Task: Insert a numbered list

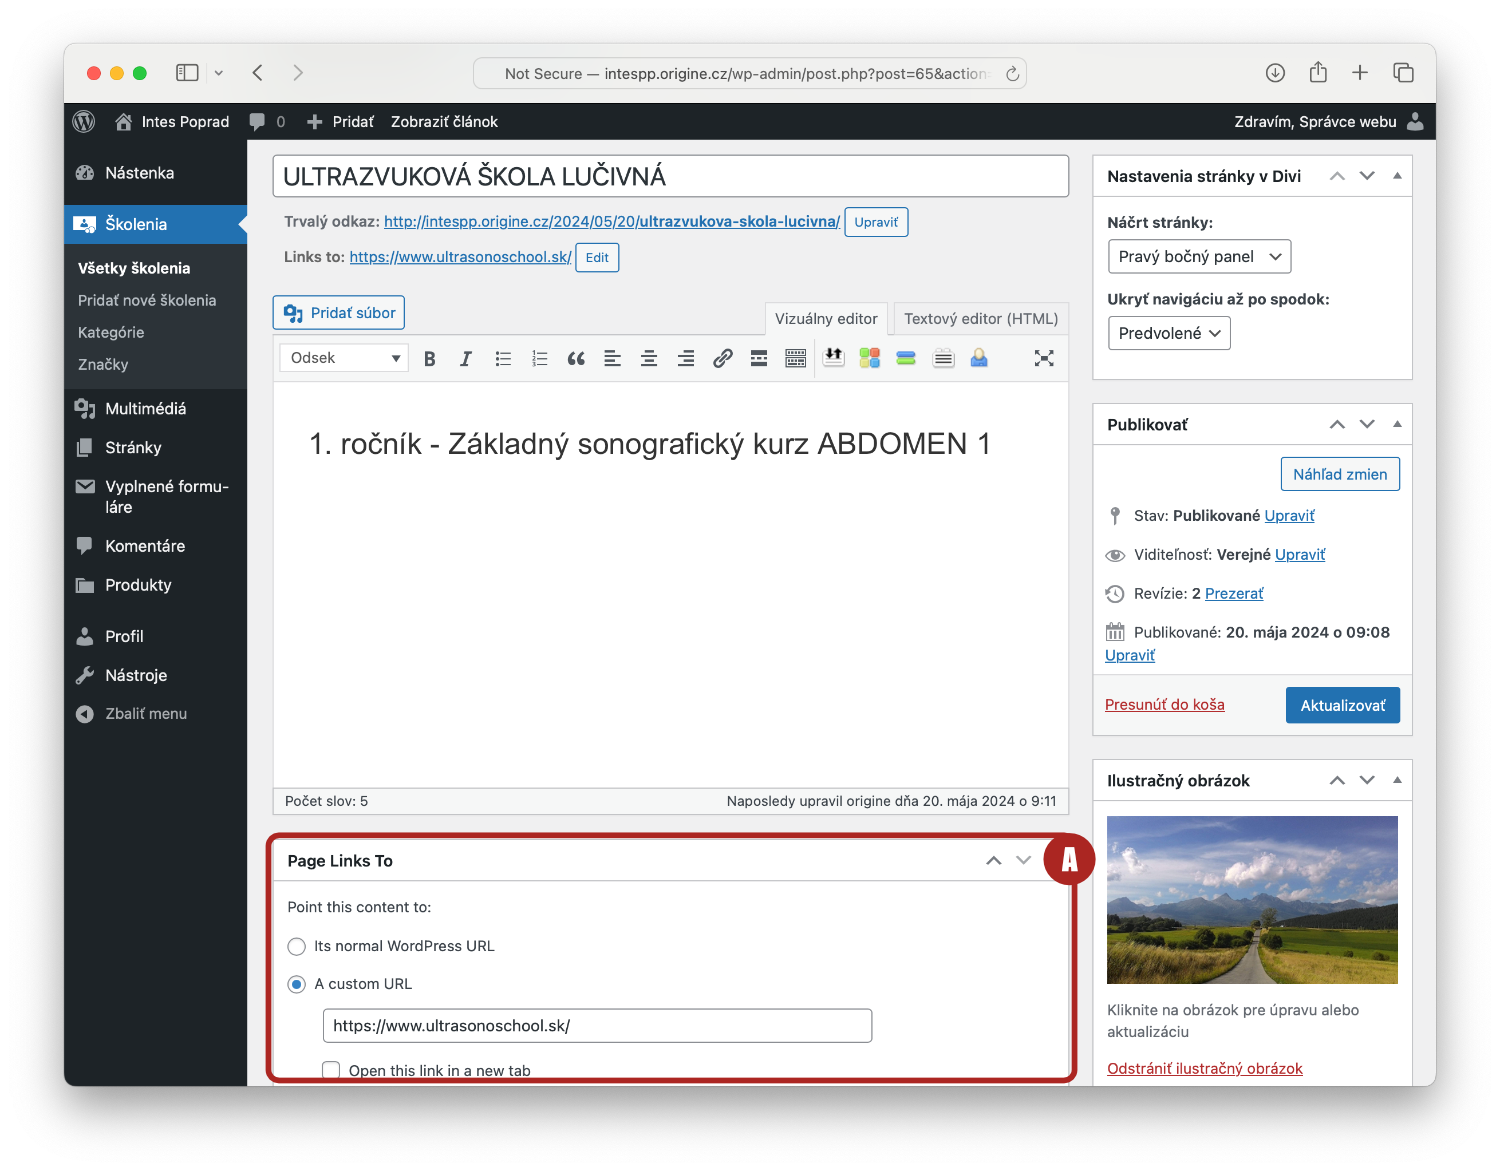Action: (540, 358)
